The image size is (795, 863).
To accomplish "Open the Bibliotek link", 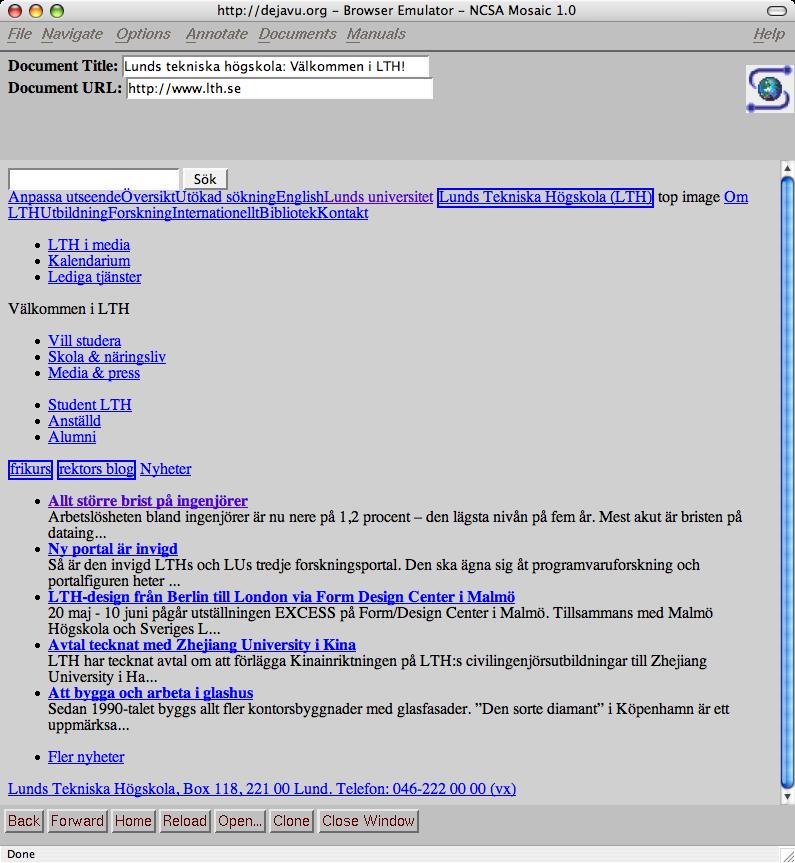I will point(288,213).
